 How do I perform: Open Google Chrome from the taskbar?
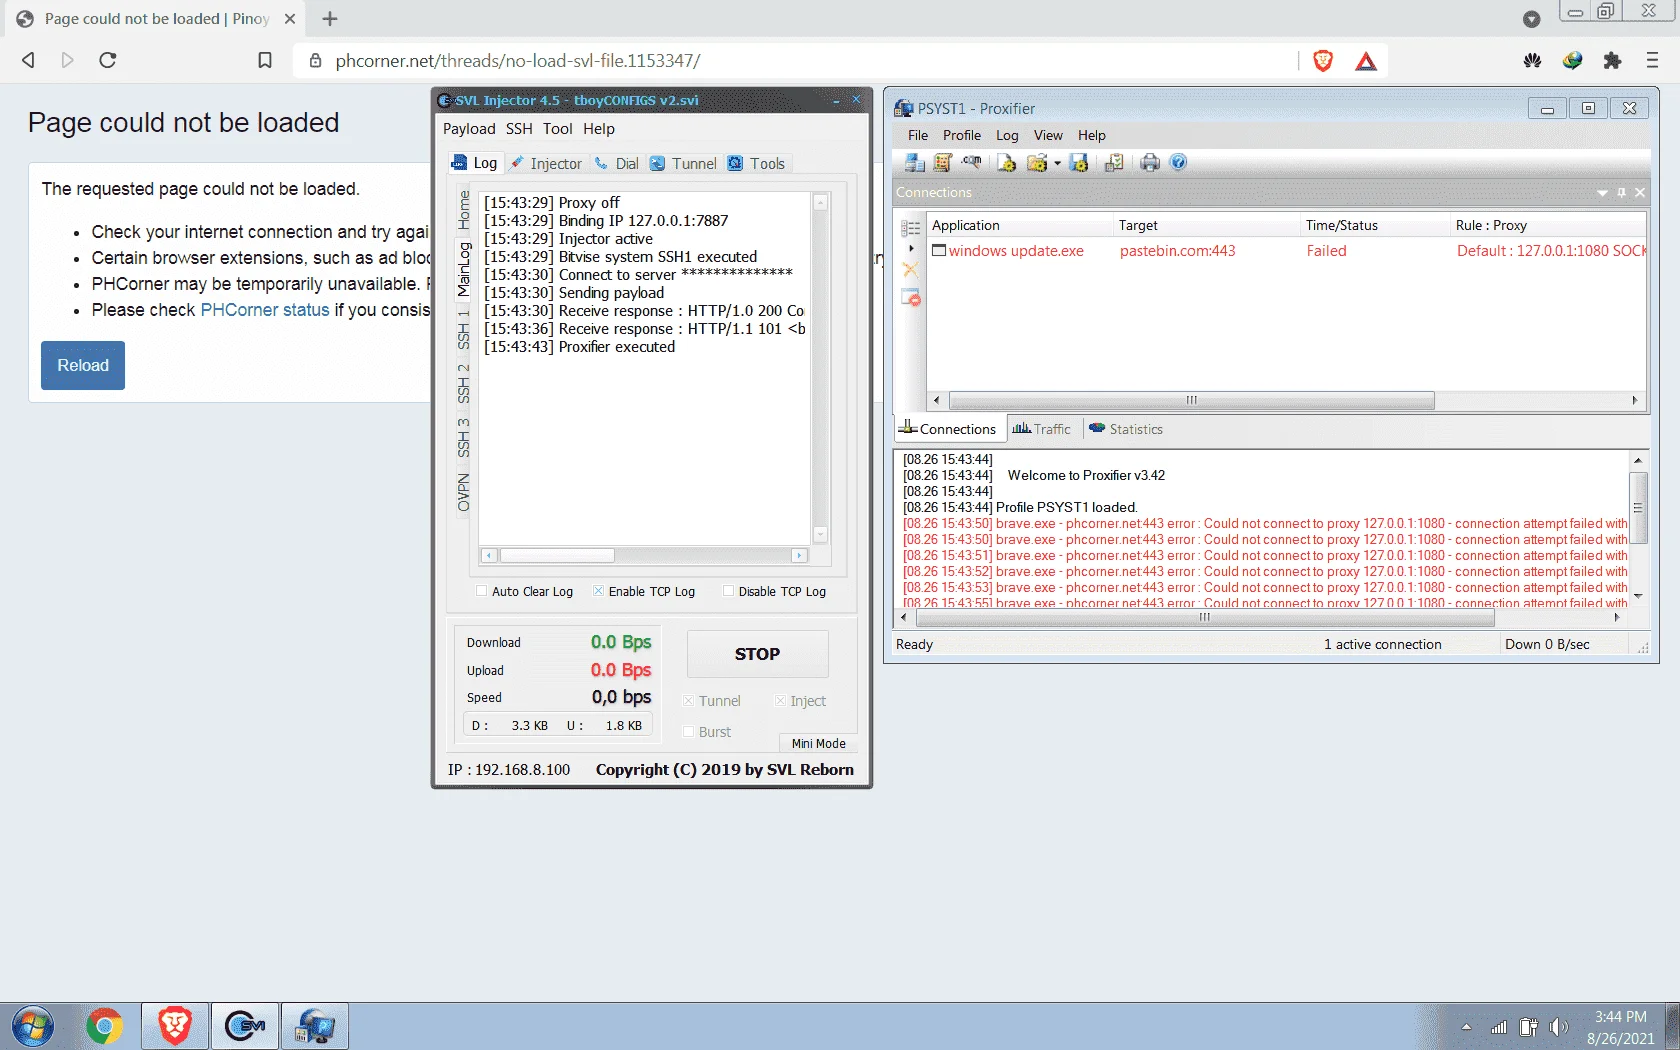pyautogui.click(x=104, y=1027)
